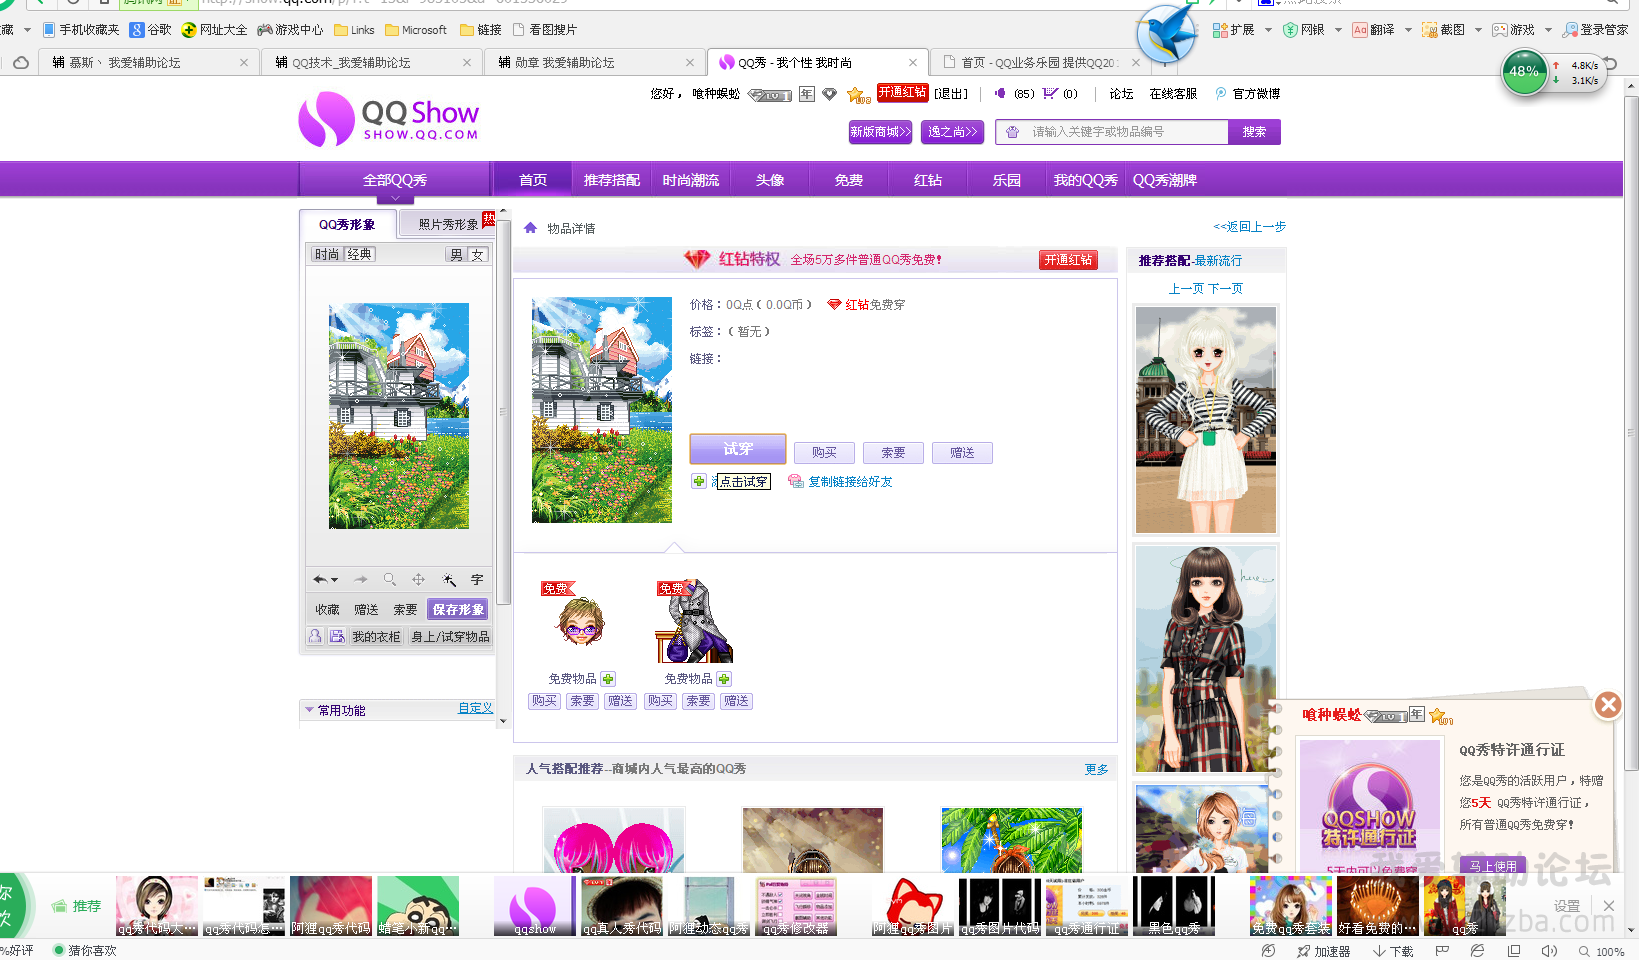Image resolution: width=1639 pixels, height=960 pixels.
Task: Click the grey diamond icon in header
Action: pyautogui.click(x=829, y=94)
